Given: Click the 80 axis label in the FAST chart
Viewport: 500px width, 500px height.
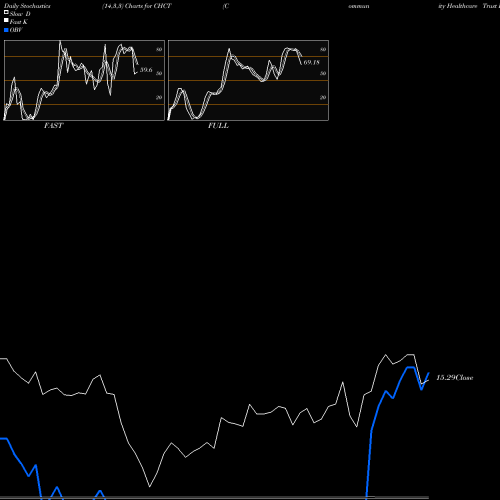Looking at the screenshot, I should 159,49.
